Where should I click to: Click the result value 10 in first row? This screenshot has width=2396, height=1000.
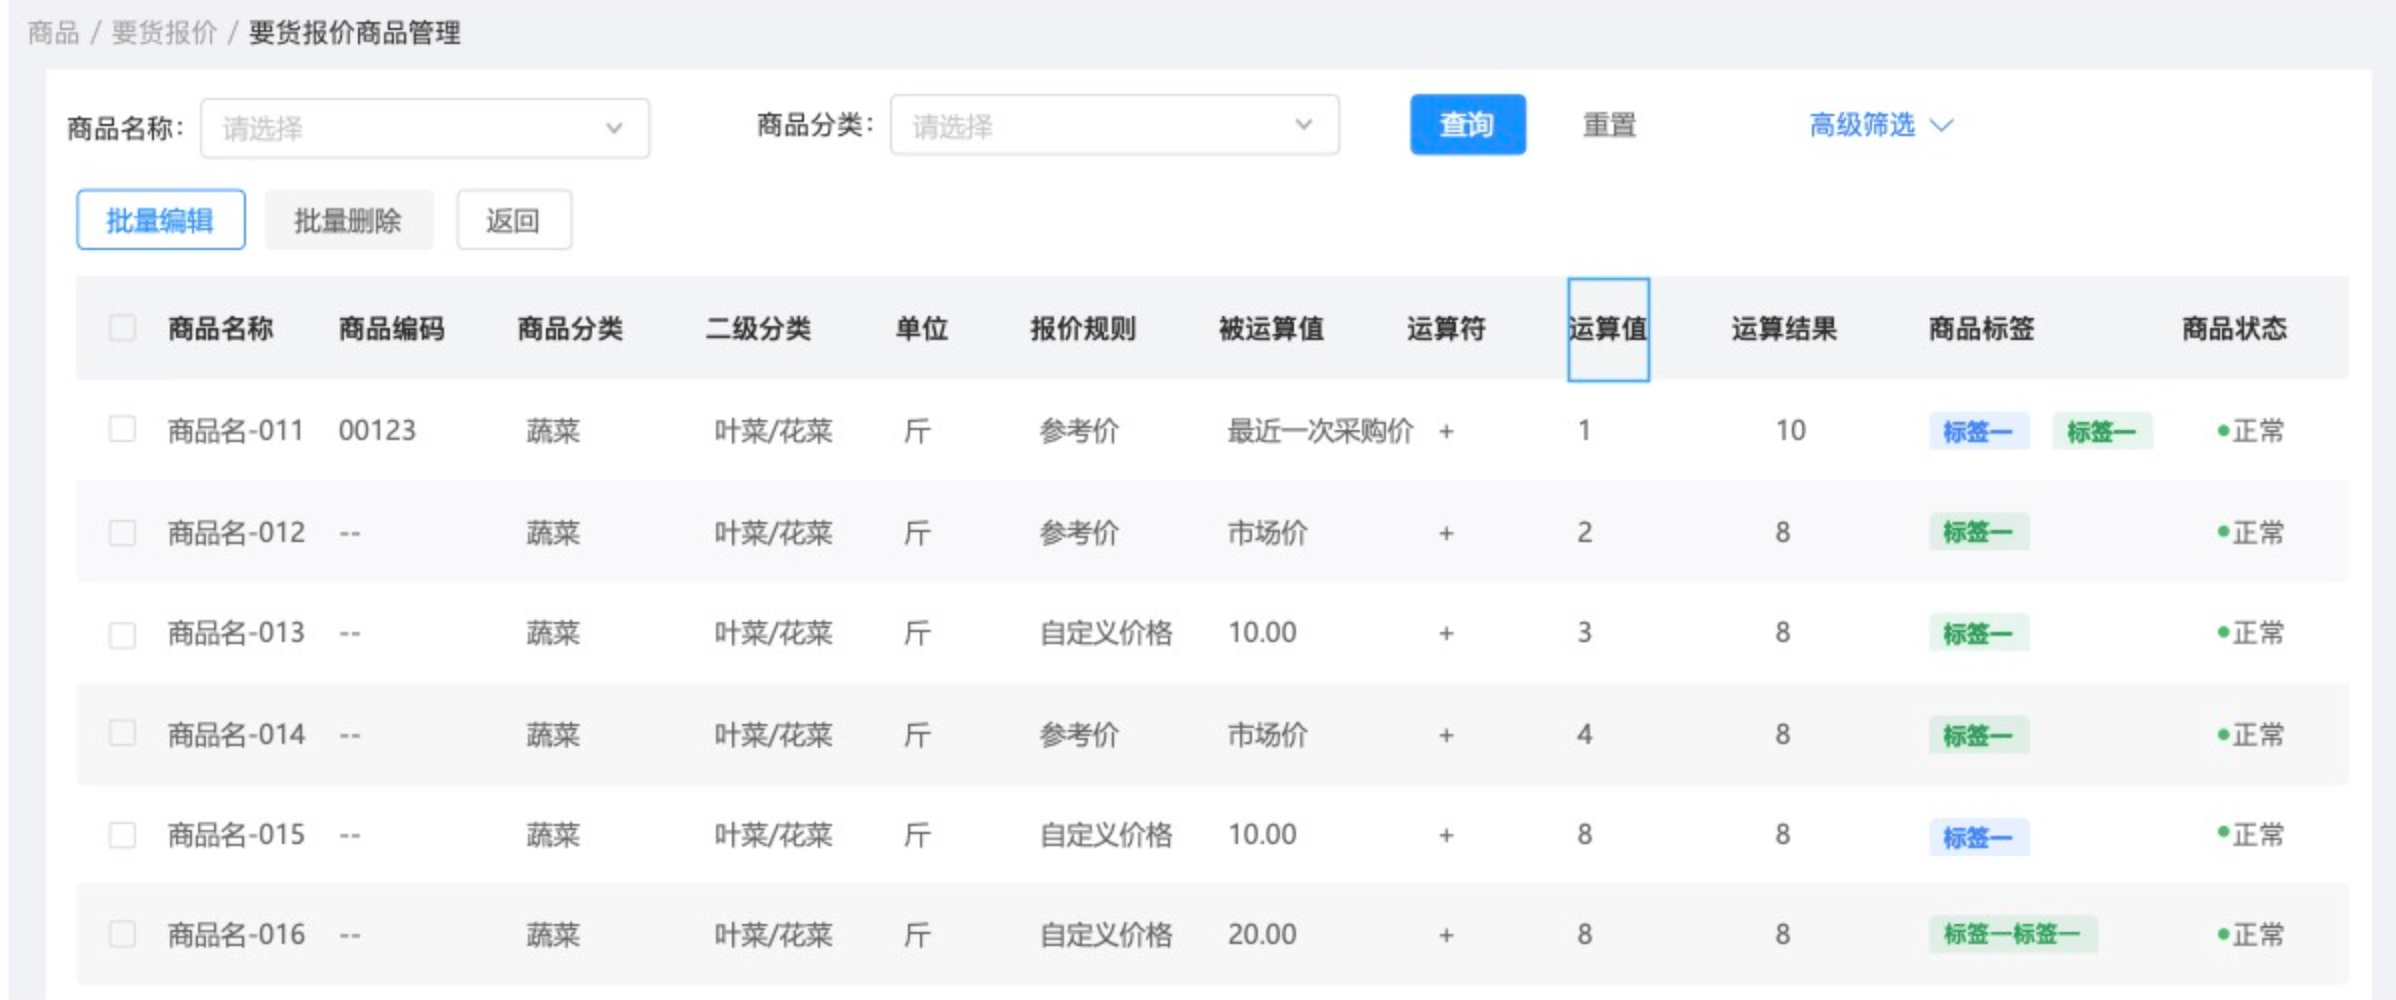(1790, 430)
